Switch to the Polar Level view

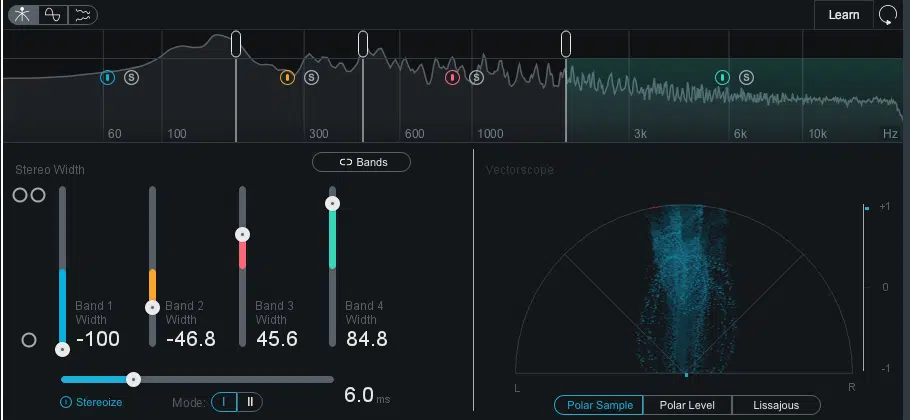pyautogui.click(x=688, y=405)
